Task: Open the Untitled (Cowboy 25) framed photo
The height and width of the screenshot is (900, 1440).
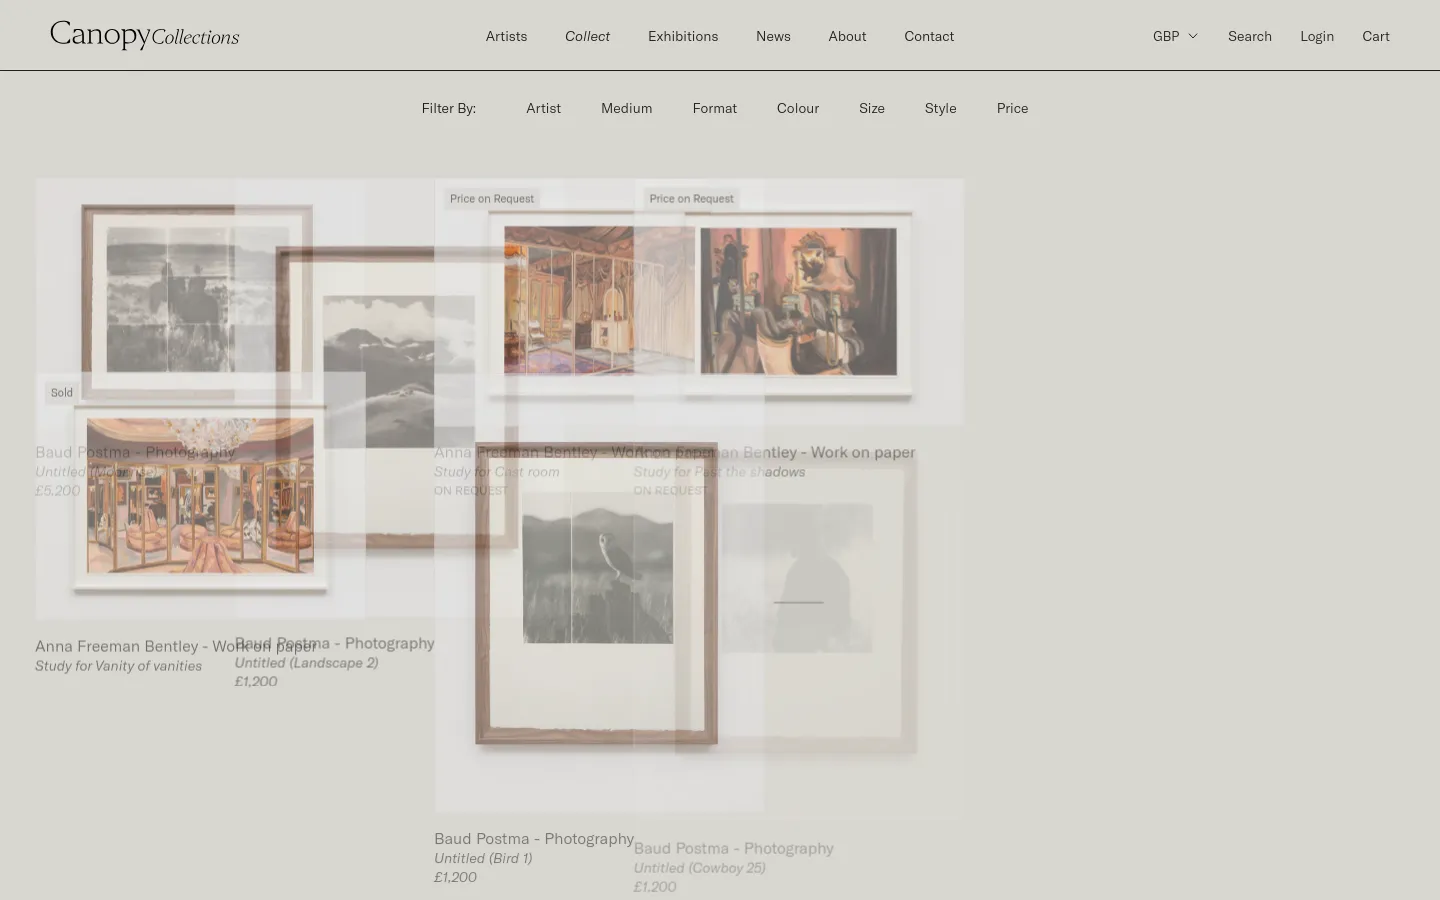Action: (798, 600)
